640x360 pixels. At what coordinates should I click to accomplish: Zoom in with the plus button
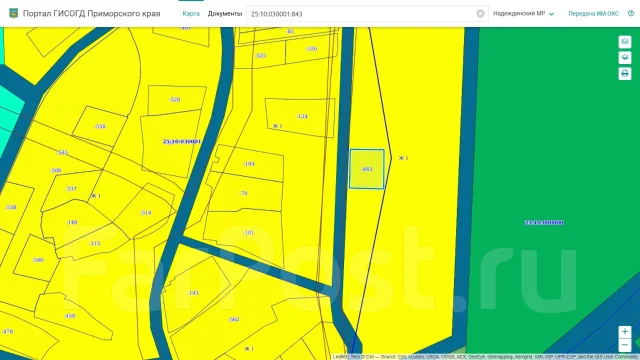(625, 332)
